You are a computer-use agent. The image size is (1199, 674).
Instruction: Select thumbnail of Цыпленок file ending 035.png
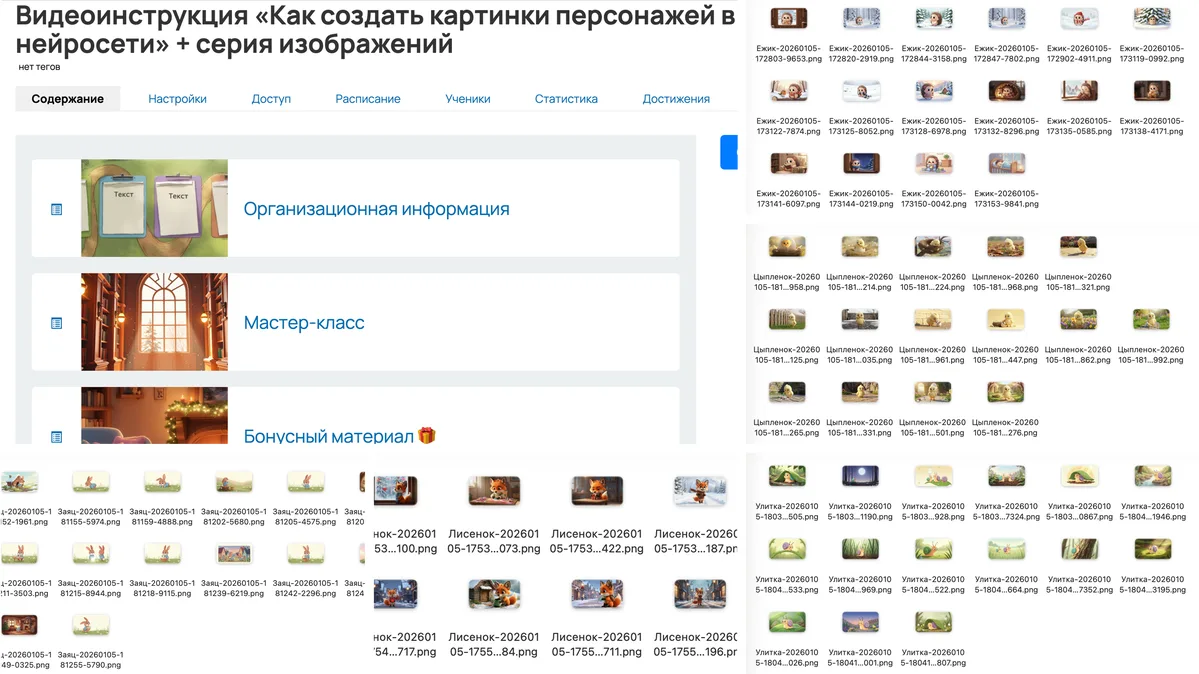[x=859, y=319]
